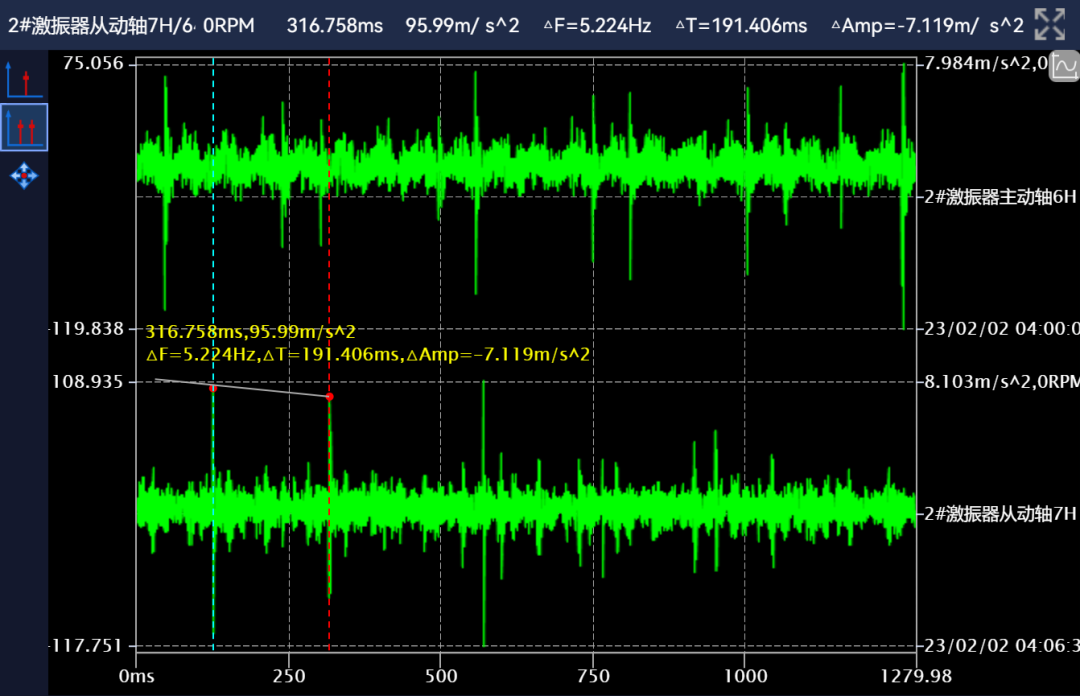The image size is (1080, 696).
Task: Expand chart to fullscreen view
Action: (x=1049, y=24)
